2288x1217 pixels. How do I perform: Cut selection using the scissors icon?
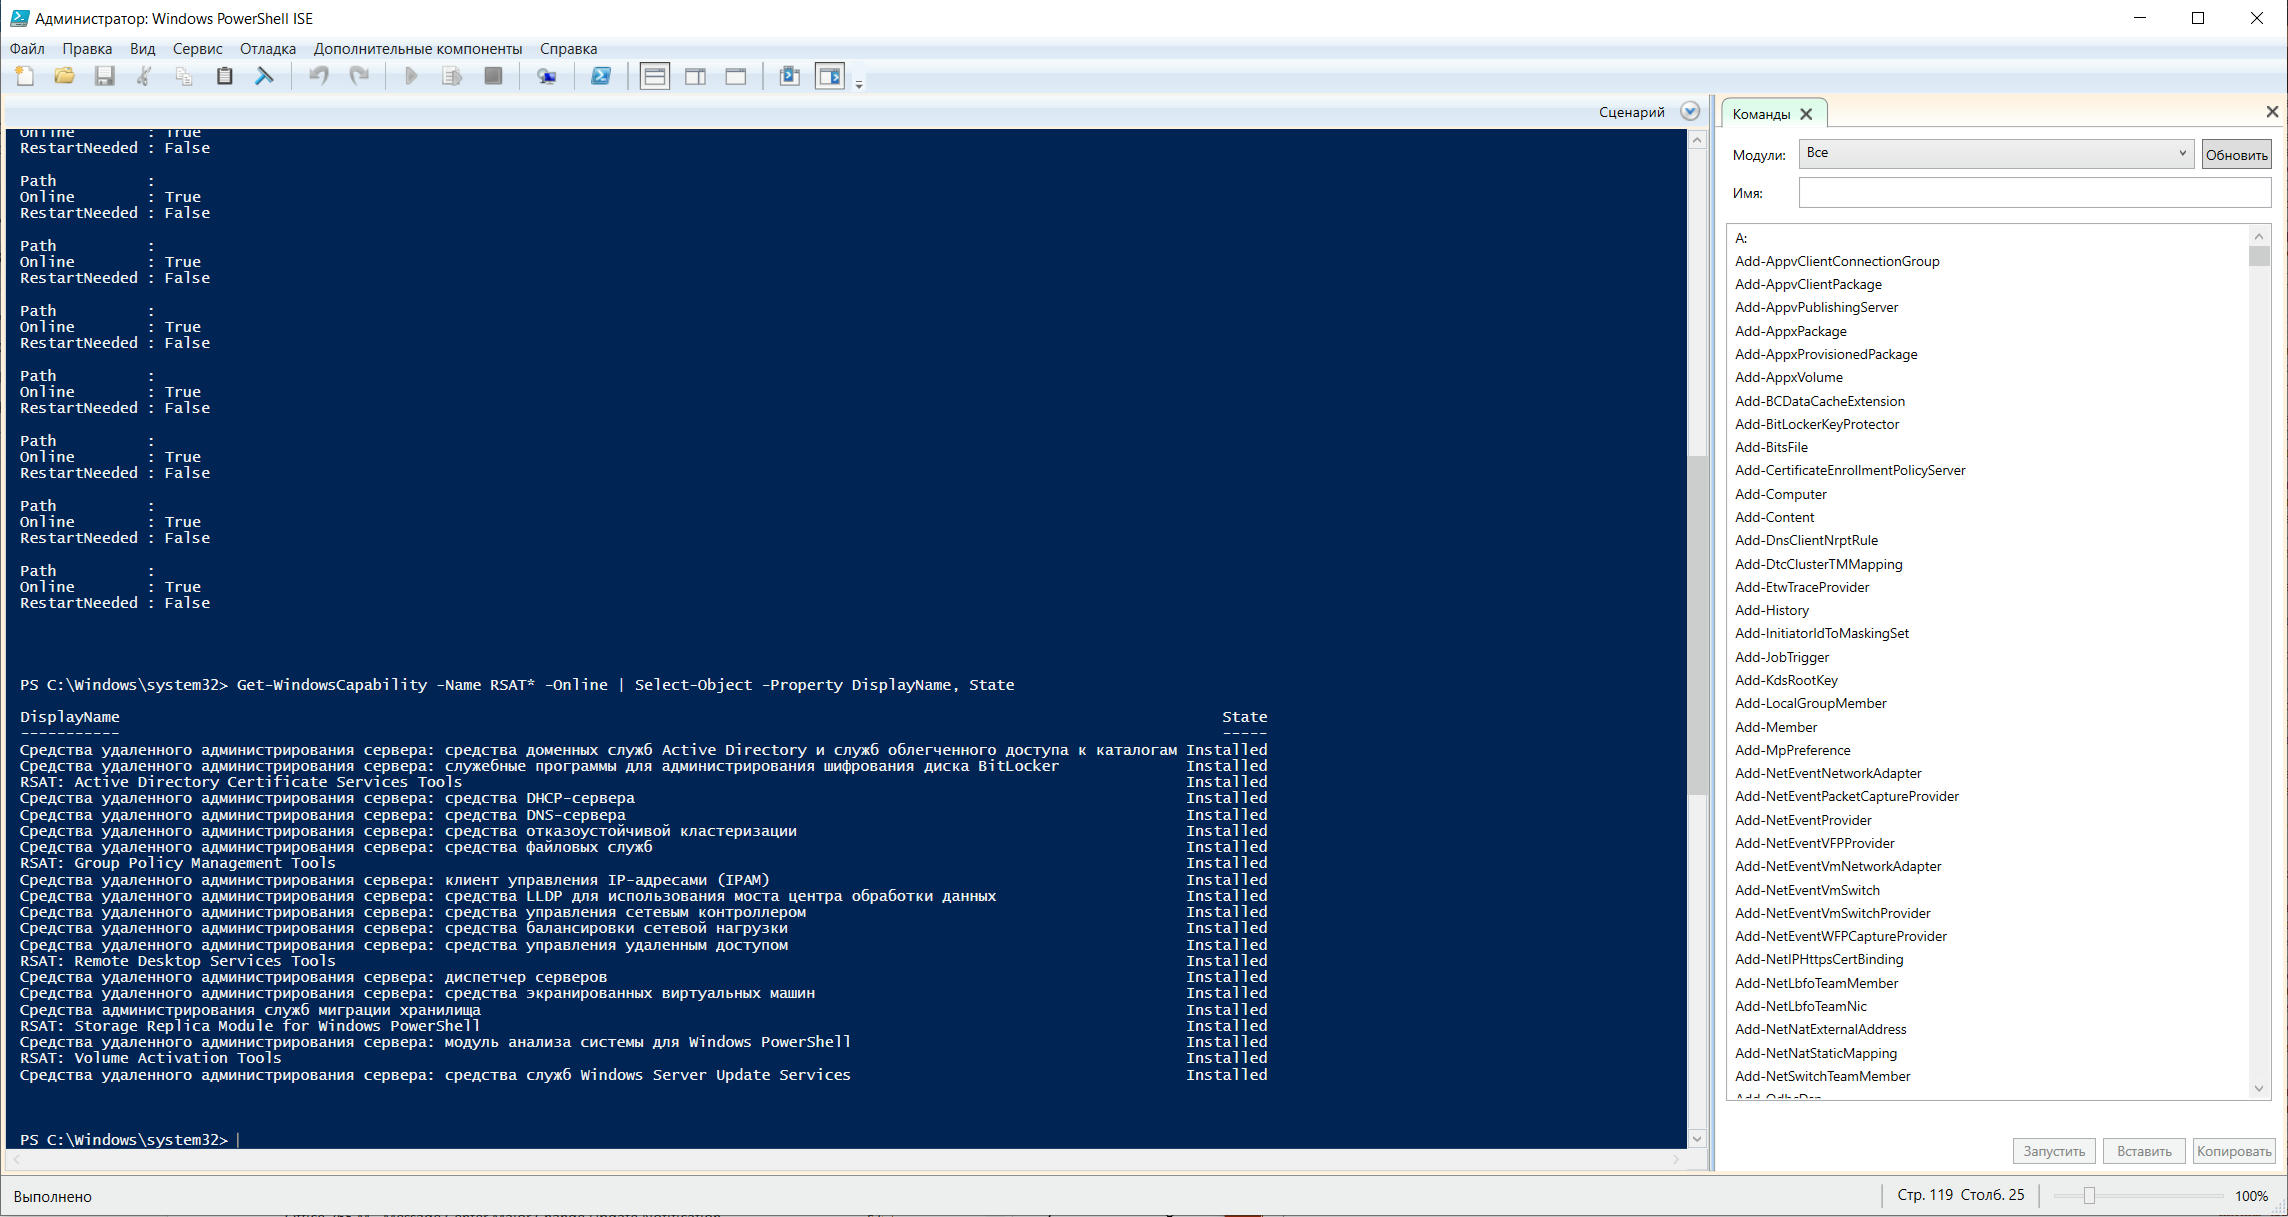(x=144, y=76)
